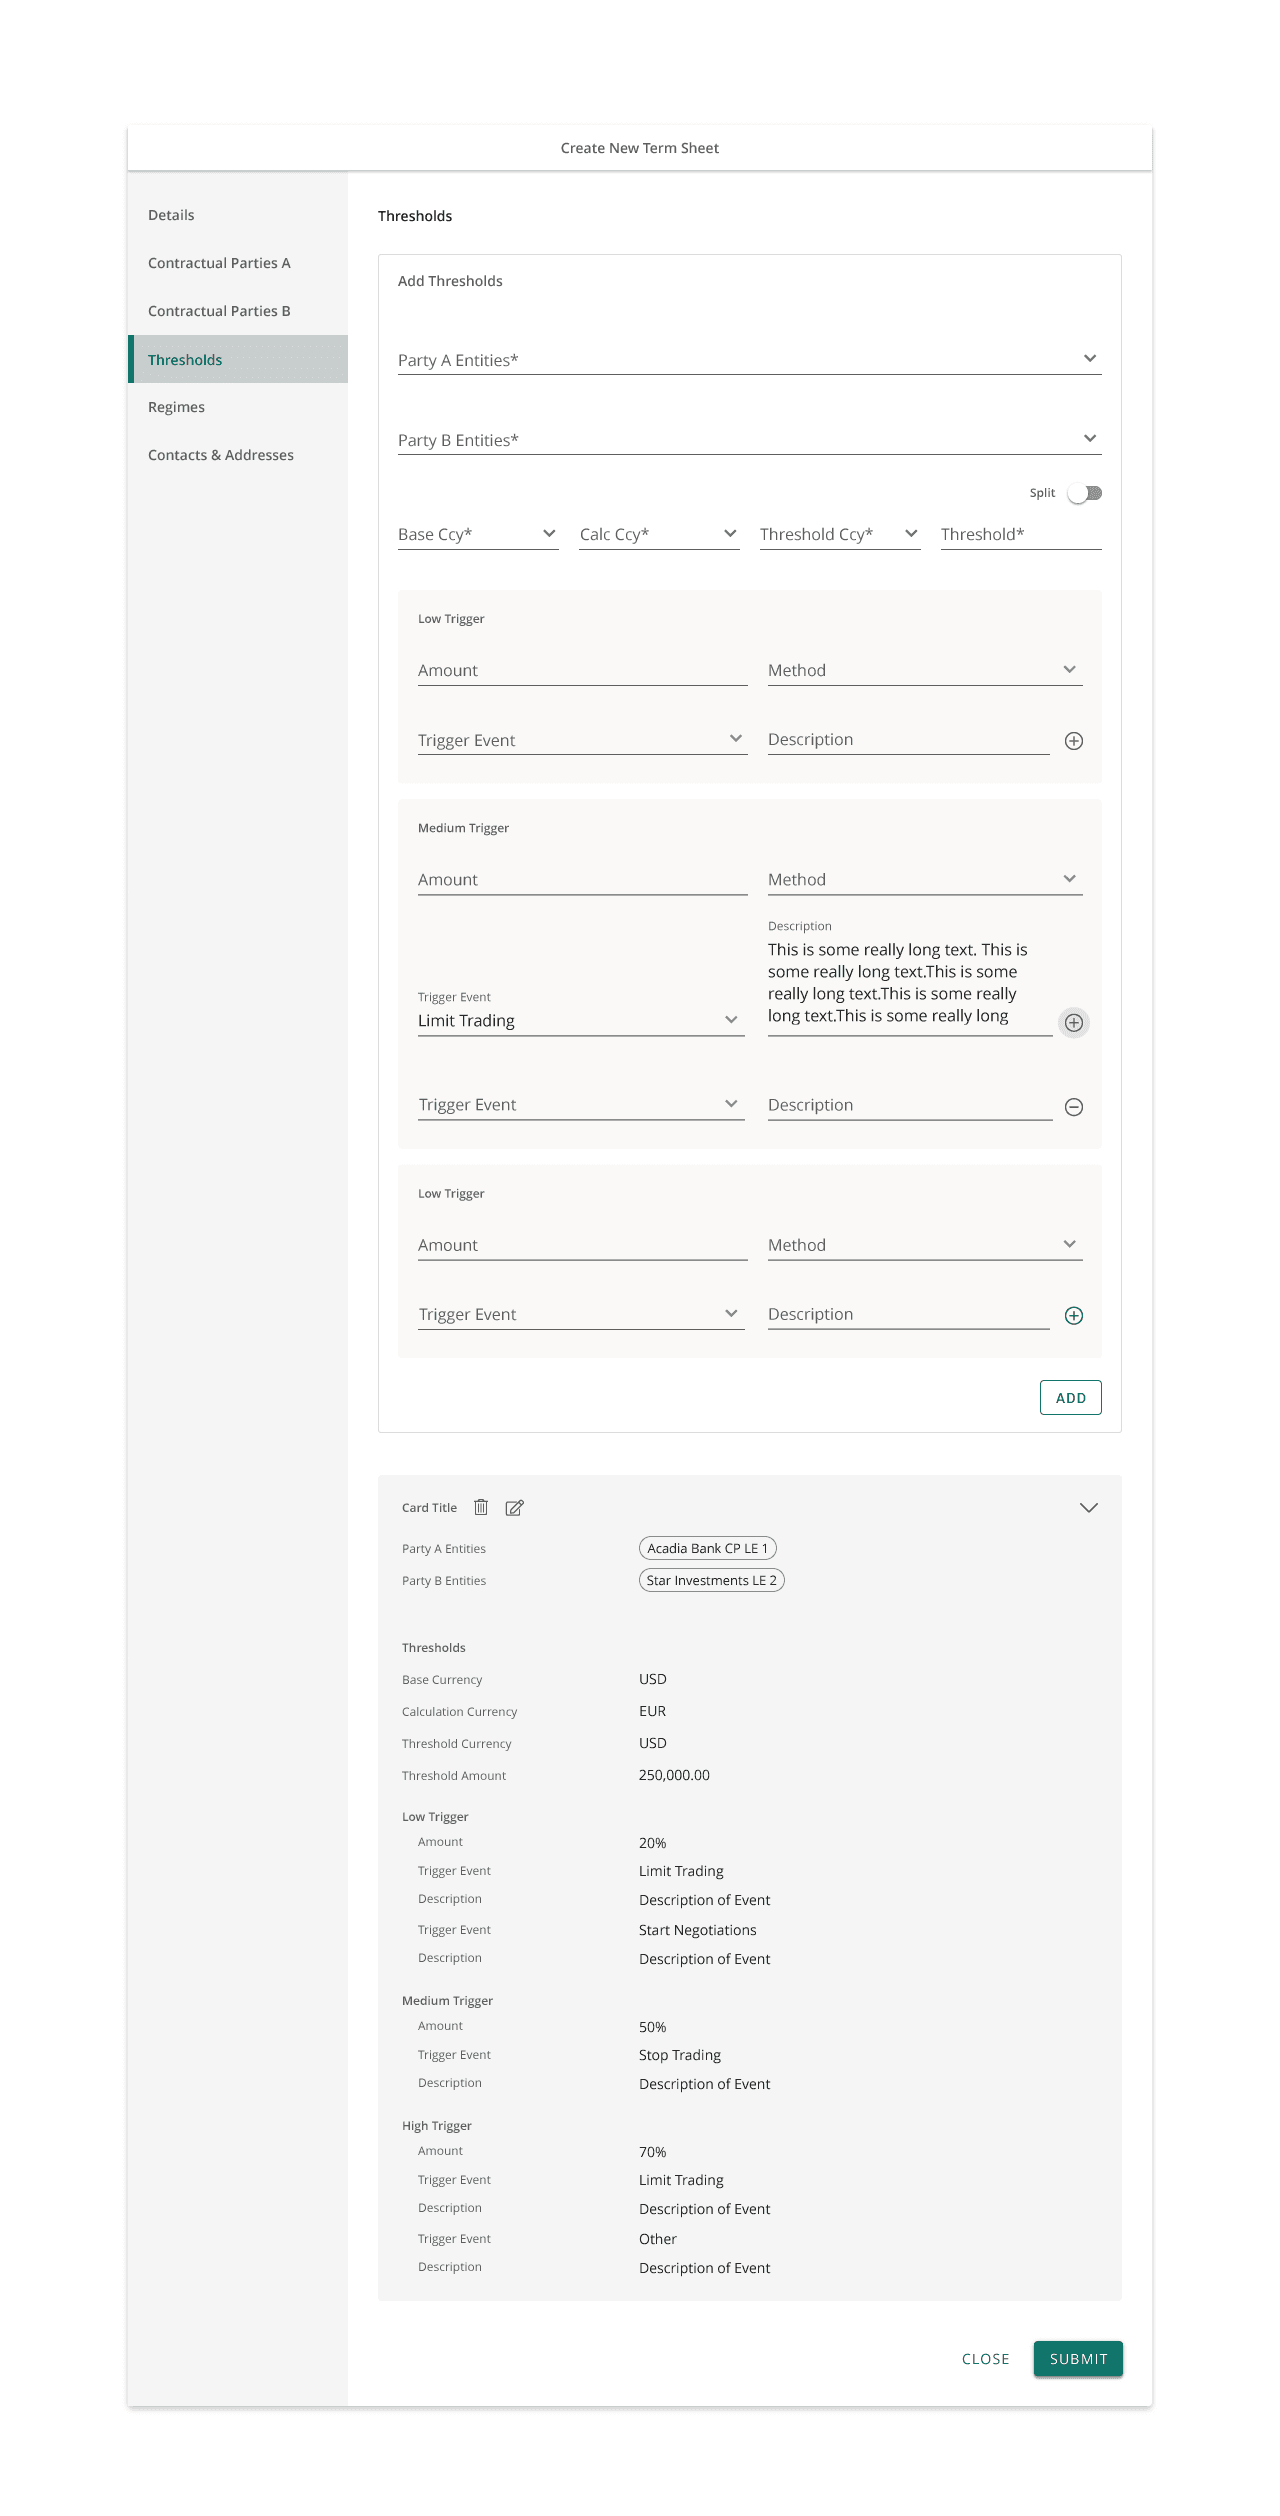Image resolution: width=1280 pixels, height=2516 pixels.
Task: Click the Threshold input field
Action: (x=1020, y=534)
